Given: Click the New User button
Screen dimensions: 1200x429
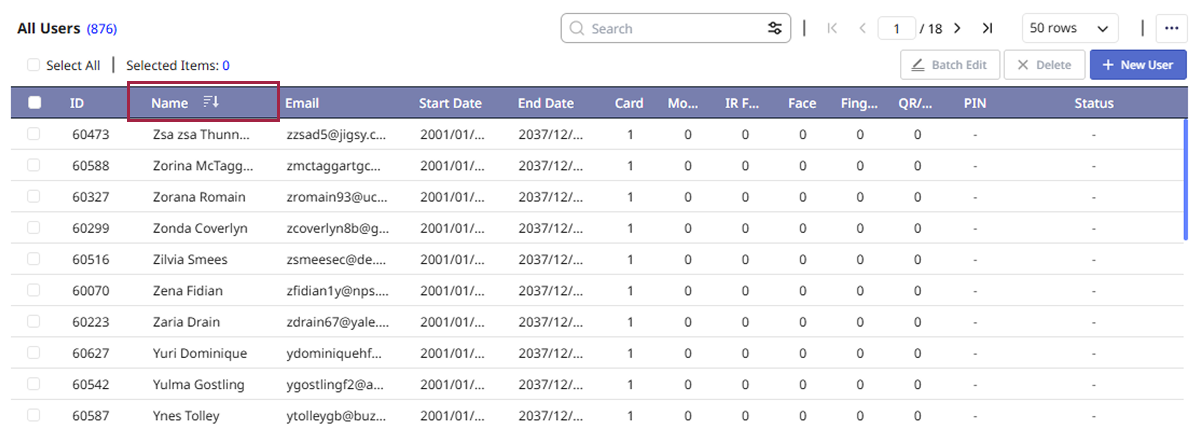Looking at the screenshot, I should pyautogui.click(x=1138, y=65).
